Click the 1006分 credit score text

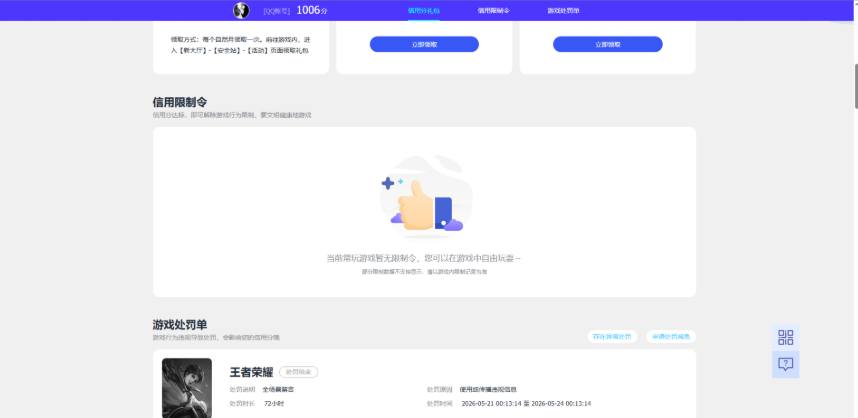click(x=312, y=10)
